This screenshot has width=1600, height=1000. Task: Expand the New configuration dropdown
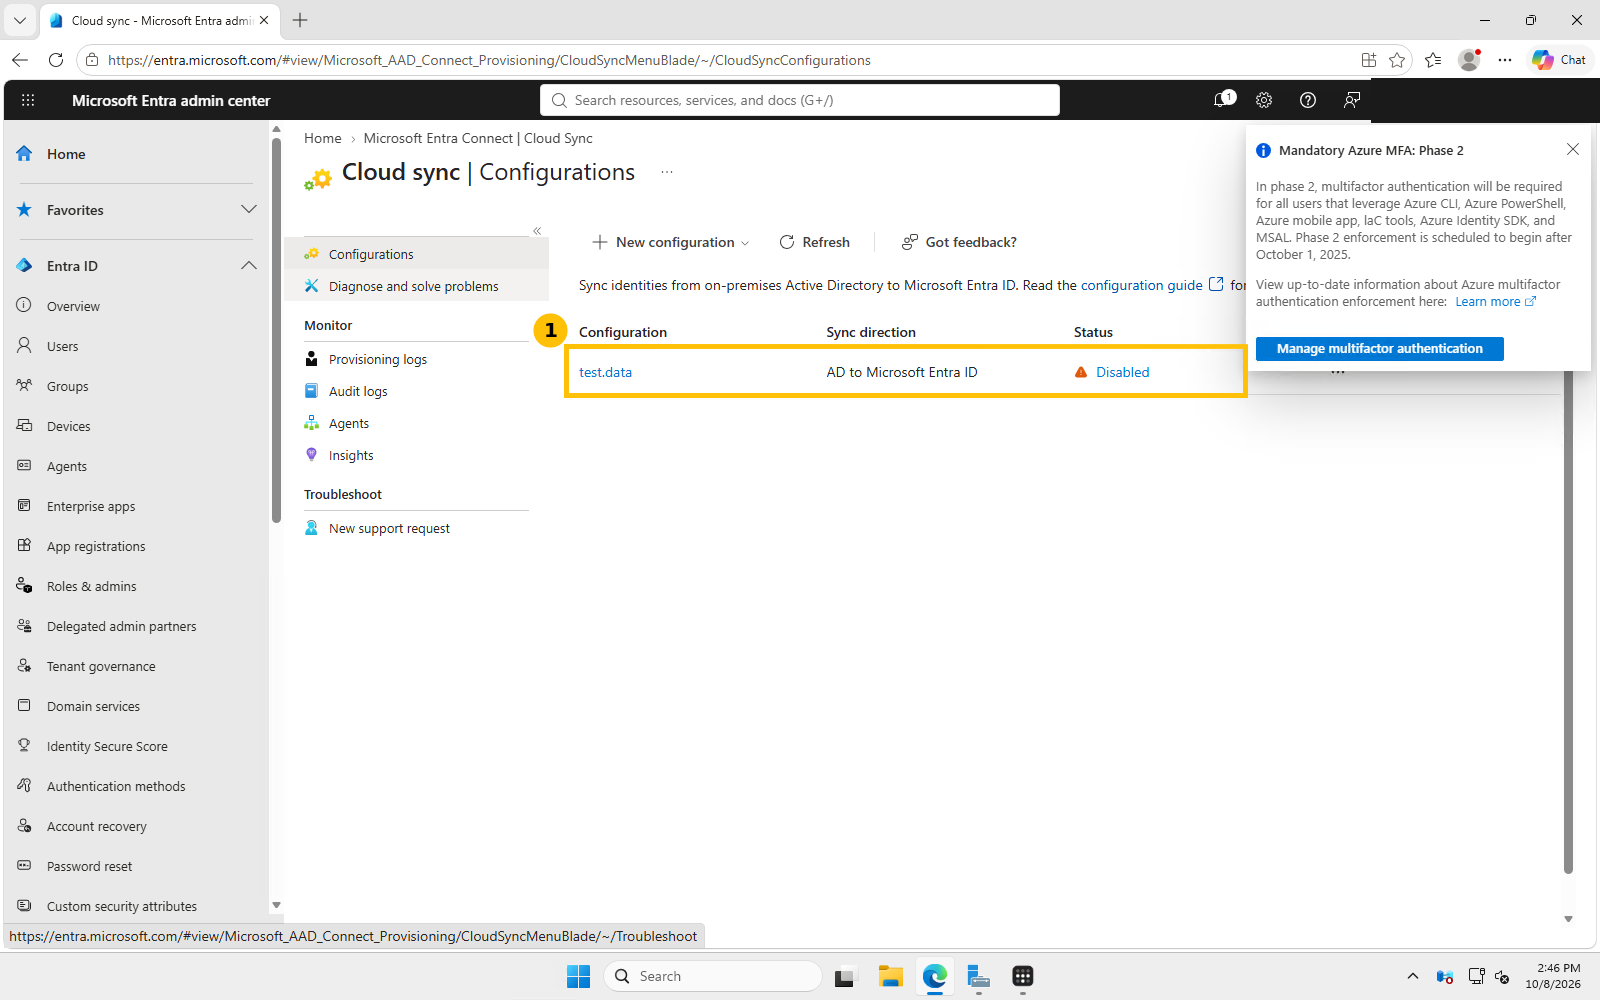670,242
